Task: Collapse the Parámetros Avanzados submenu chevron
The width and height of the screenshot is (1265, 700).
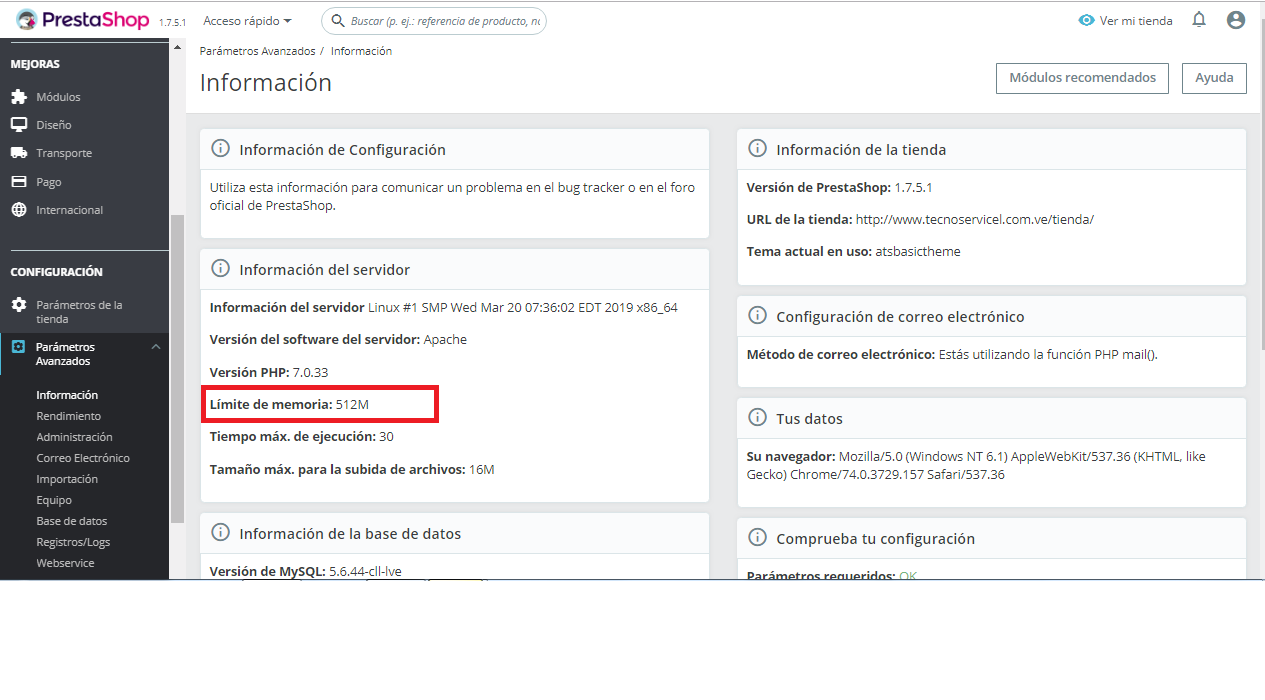Action: click(x=155, y=347)
